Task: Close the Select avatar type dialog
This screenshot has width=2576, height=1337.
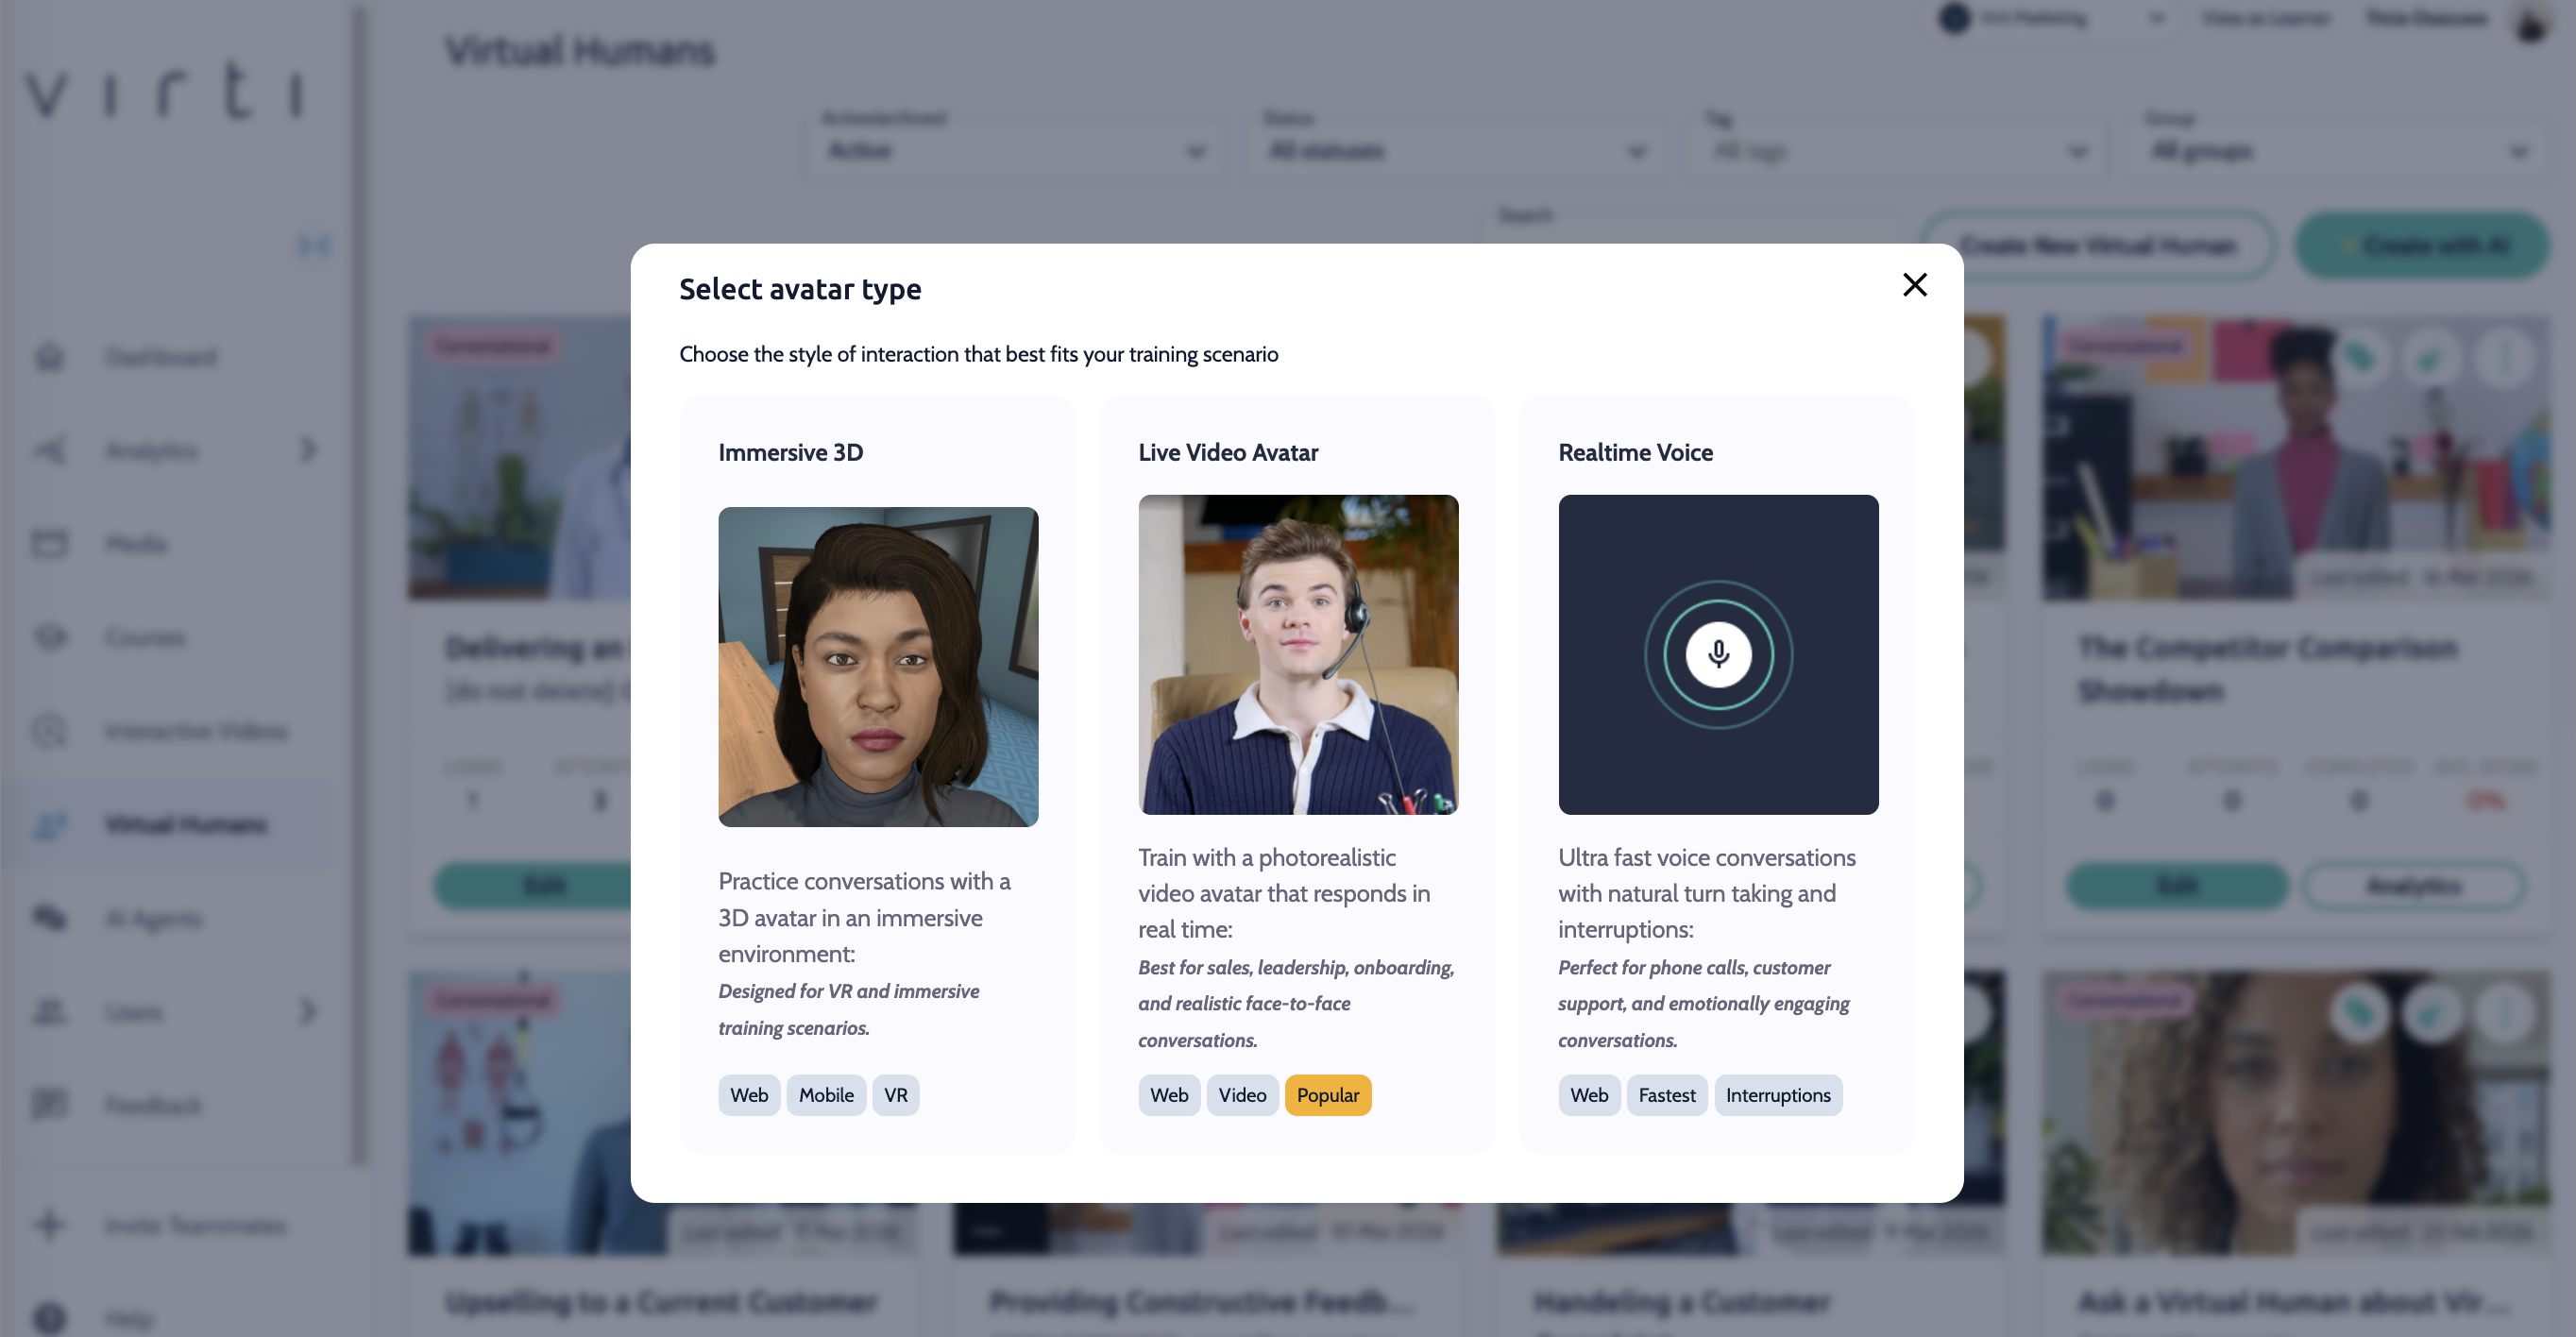Action: tap(1914, 285)
